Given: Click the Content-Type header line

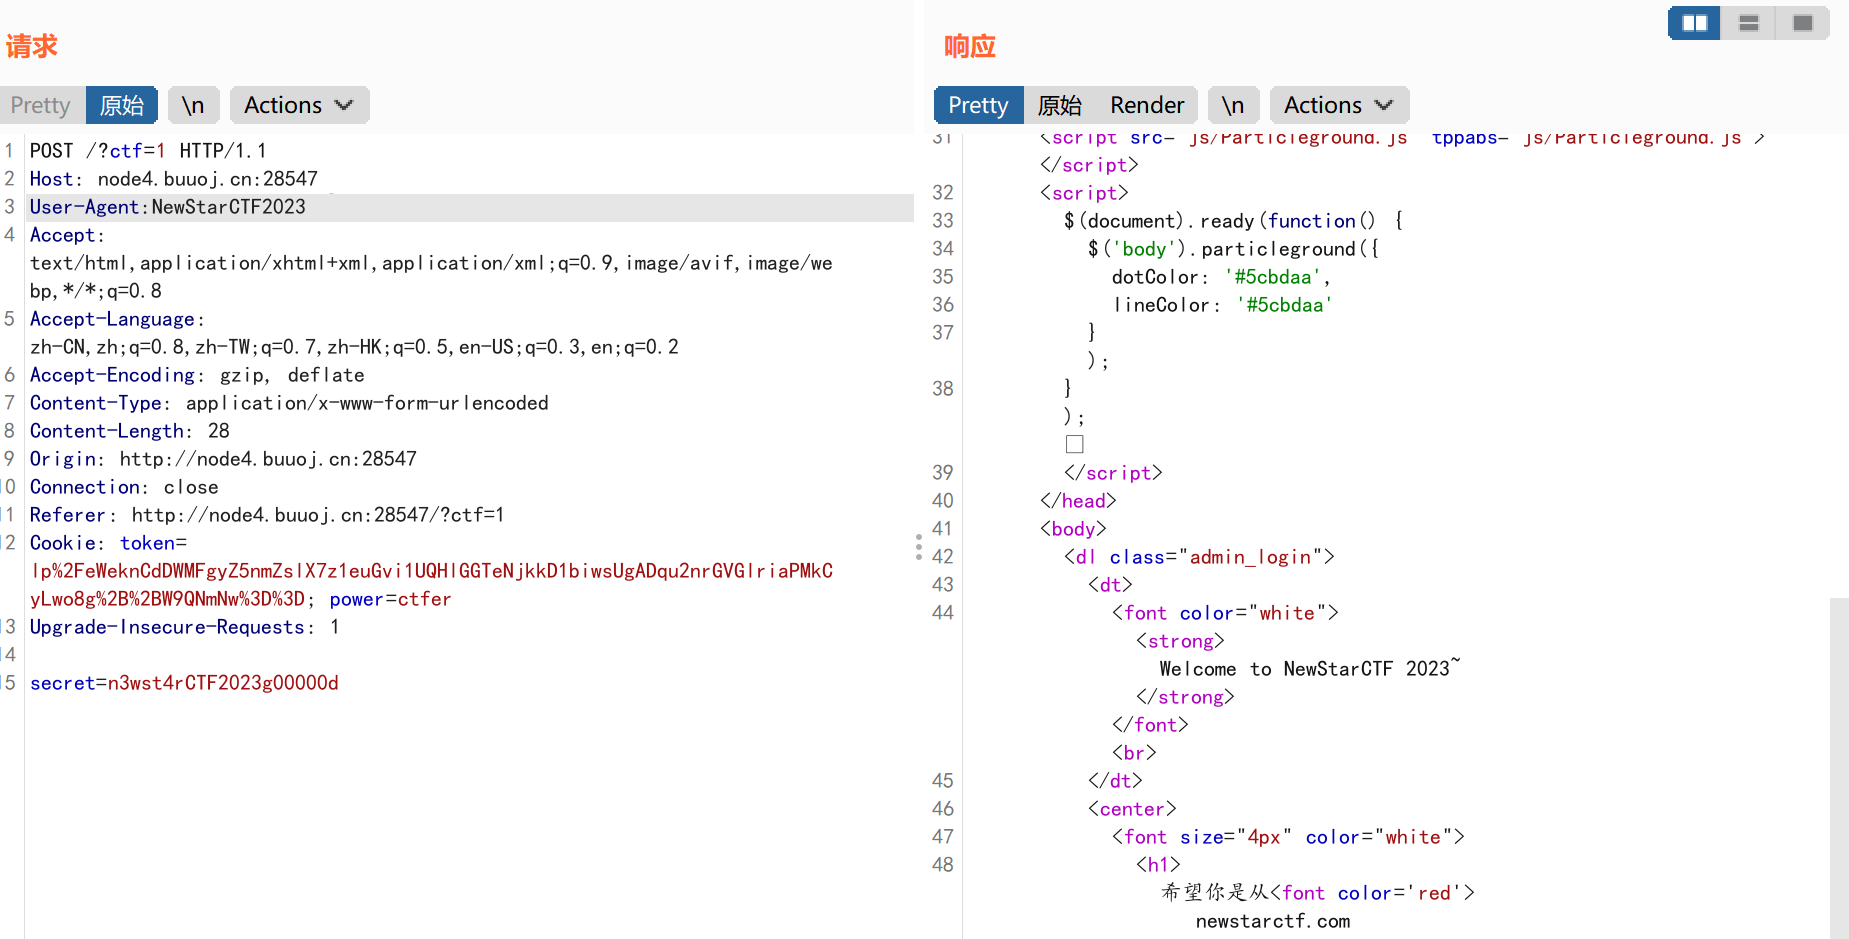Looking at the screenshot, I should click(289, 403).
